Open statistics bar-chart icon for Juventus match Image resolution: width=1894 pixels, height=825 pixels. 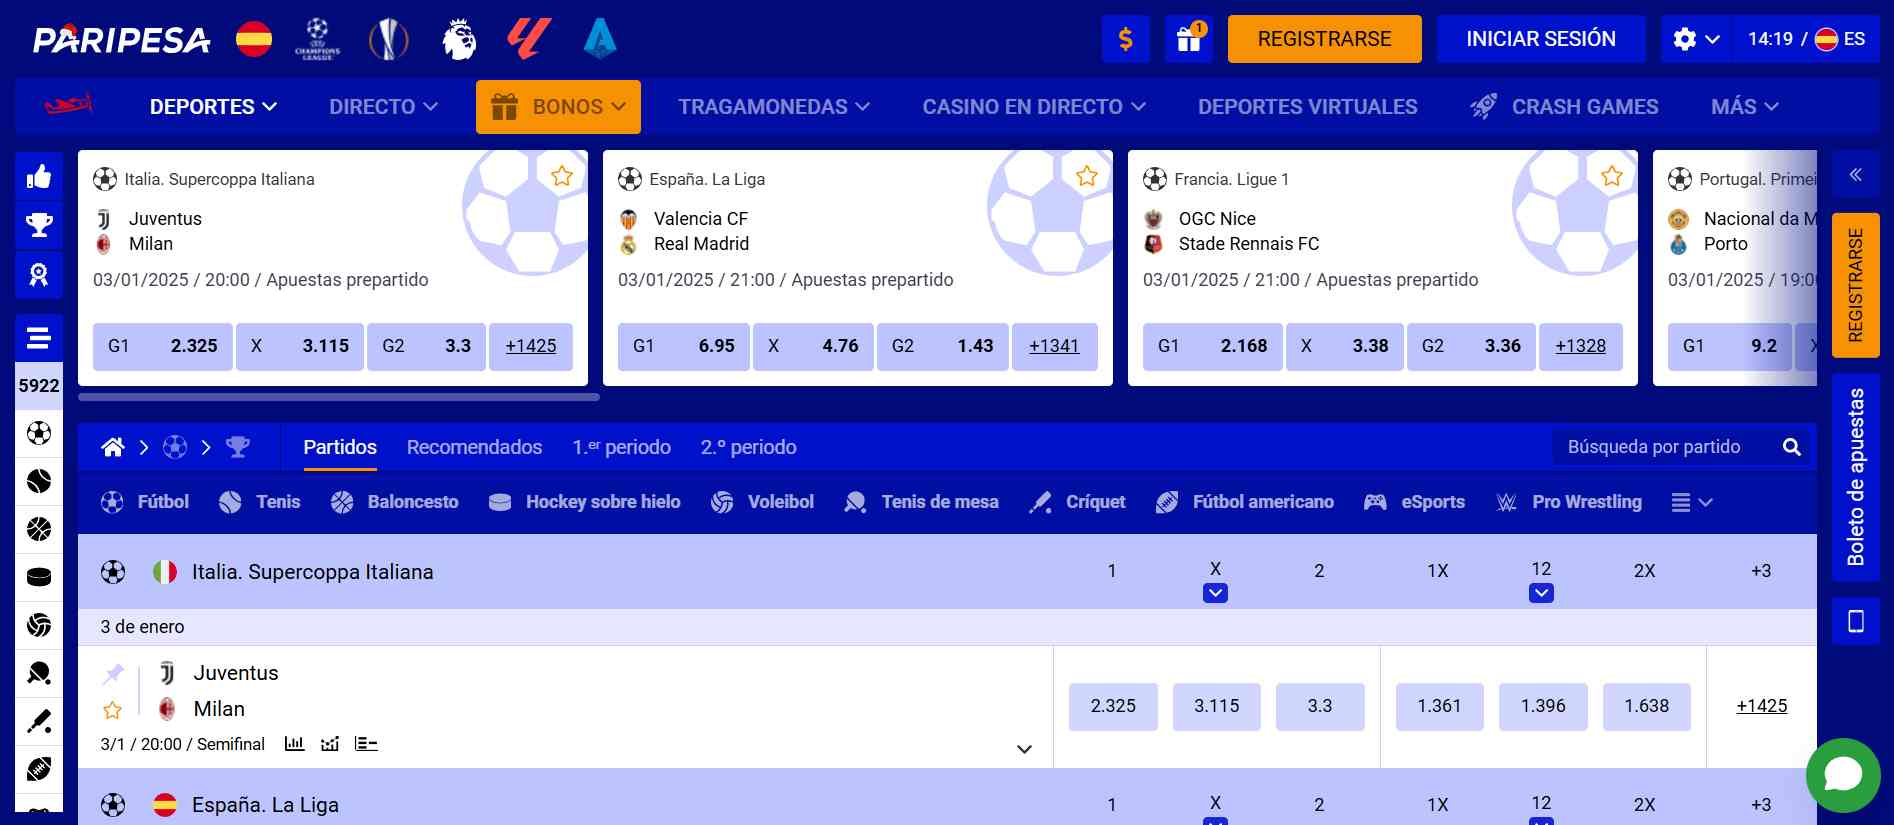[x=294, y=743]
